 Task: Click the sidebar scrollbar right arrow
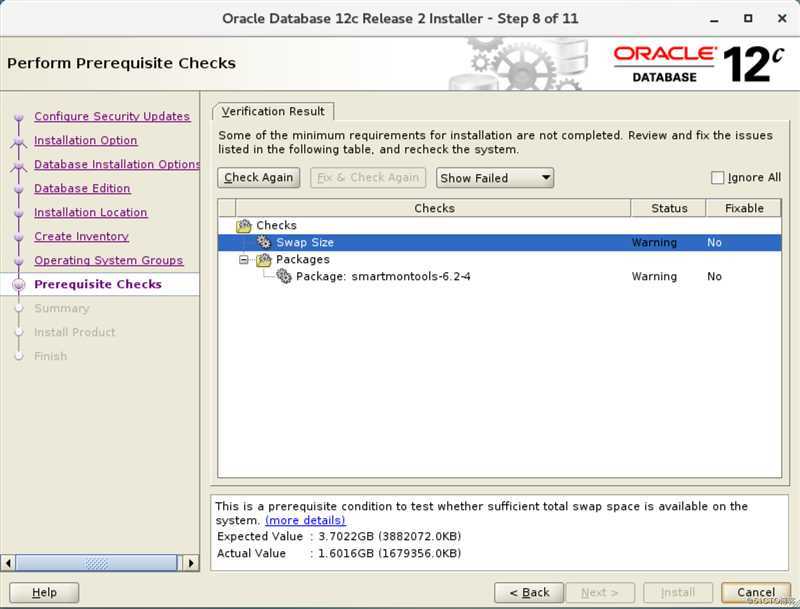191,563
